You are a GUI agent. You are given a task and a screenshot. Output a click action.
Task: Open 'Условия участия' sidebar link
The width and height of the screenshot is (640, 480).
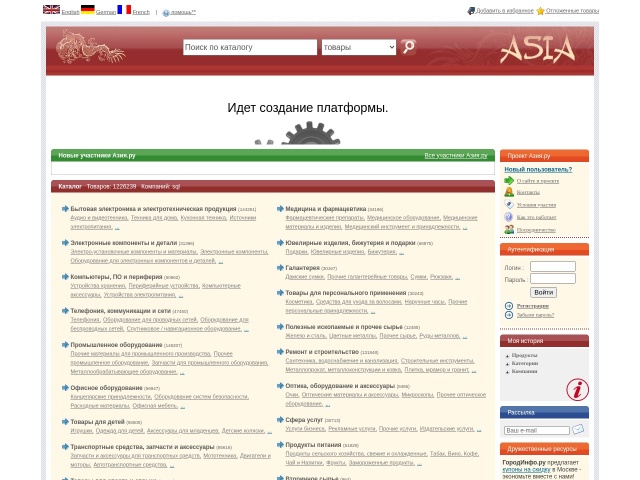point(536,205)
